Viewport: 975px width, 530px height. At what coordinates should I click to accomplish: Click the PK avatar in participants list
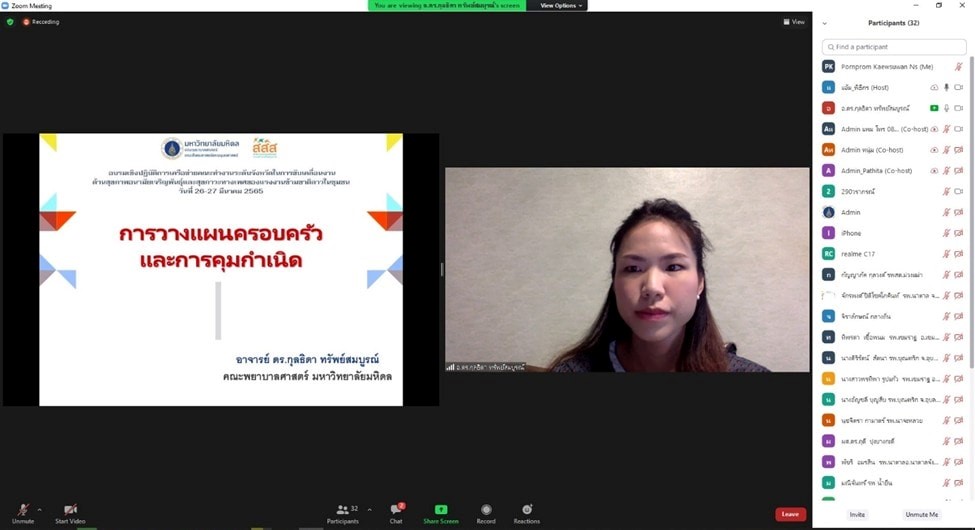[828, 67]
